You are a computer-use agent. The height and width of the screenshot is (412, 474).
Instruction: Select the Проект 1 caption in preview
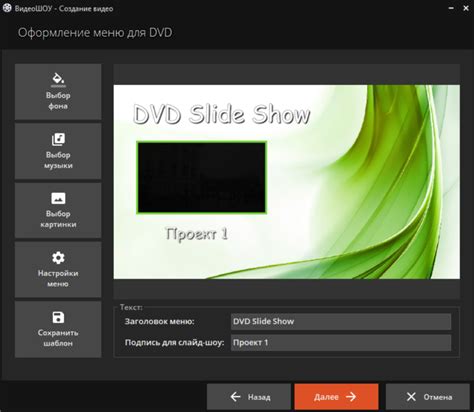pyautogui.click(x=197, y=234)
